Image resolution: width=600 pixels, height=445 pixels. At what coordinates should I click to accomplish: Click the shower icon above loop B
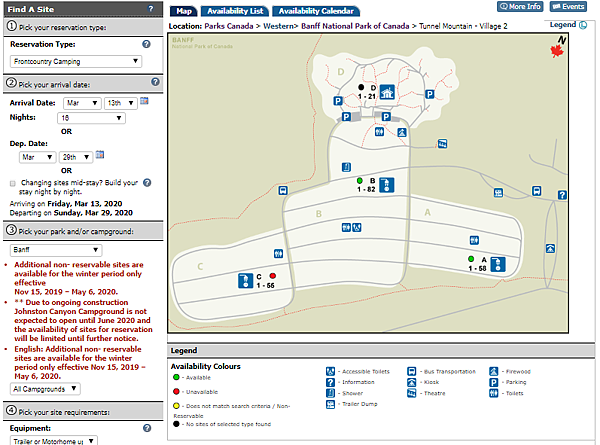pyautogui.click(x=346, y=167)
